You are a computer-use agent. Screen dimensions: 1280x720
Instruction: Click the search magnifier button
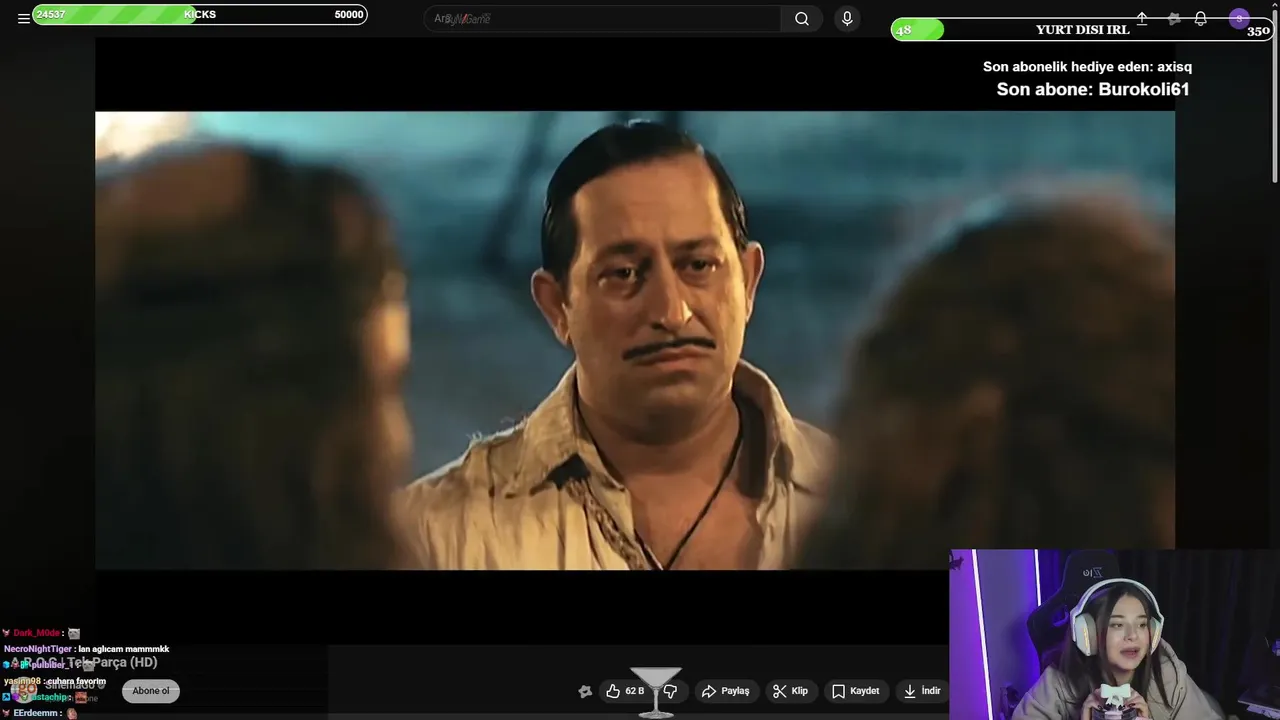tap(802, 18)
